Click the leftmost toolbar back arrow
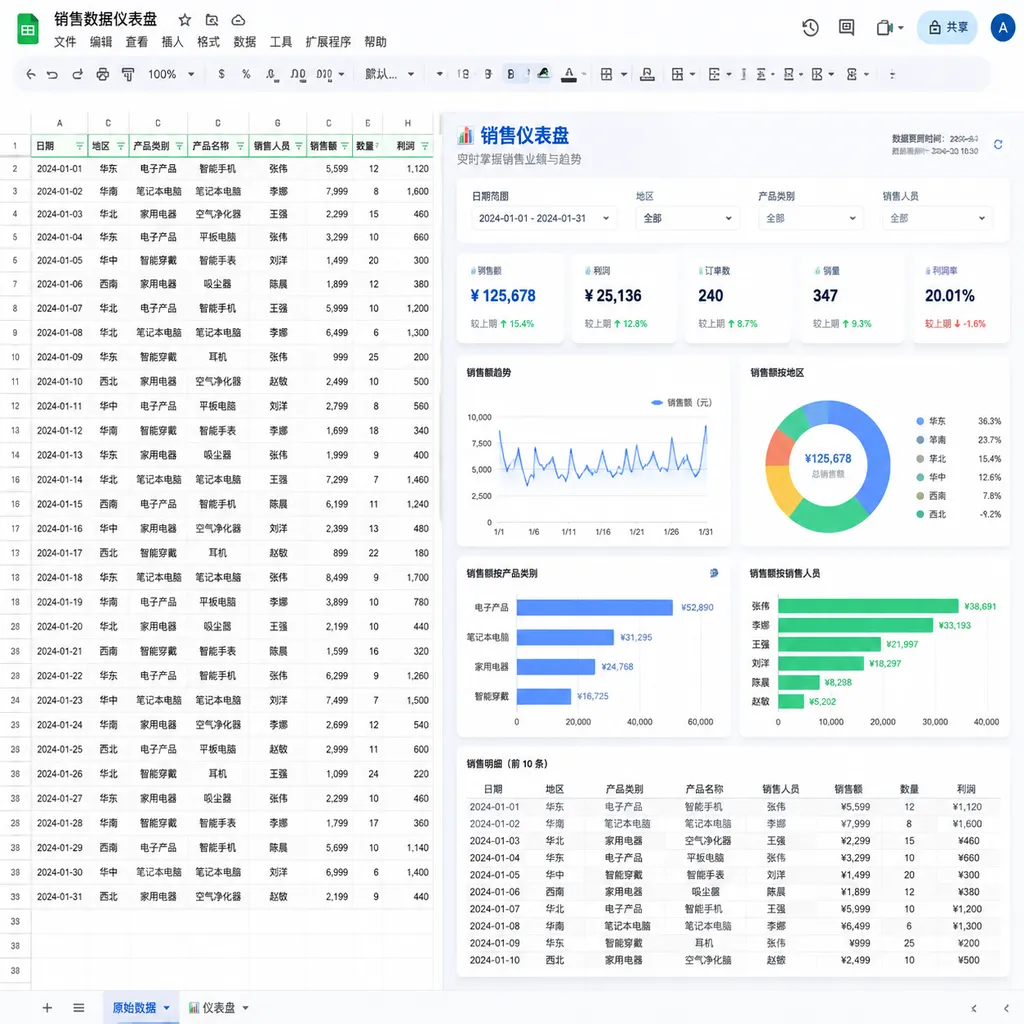This screenshot has width=1024, height=1024. (30, 74)
